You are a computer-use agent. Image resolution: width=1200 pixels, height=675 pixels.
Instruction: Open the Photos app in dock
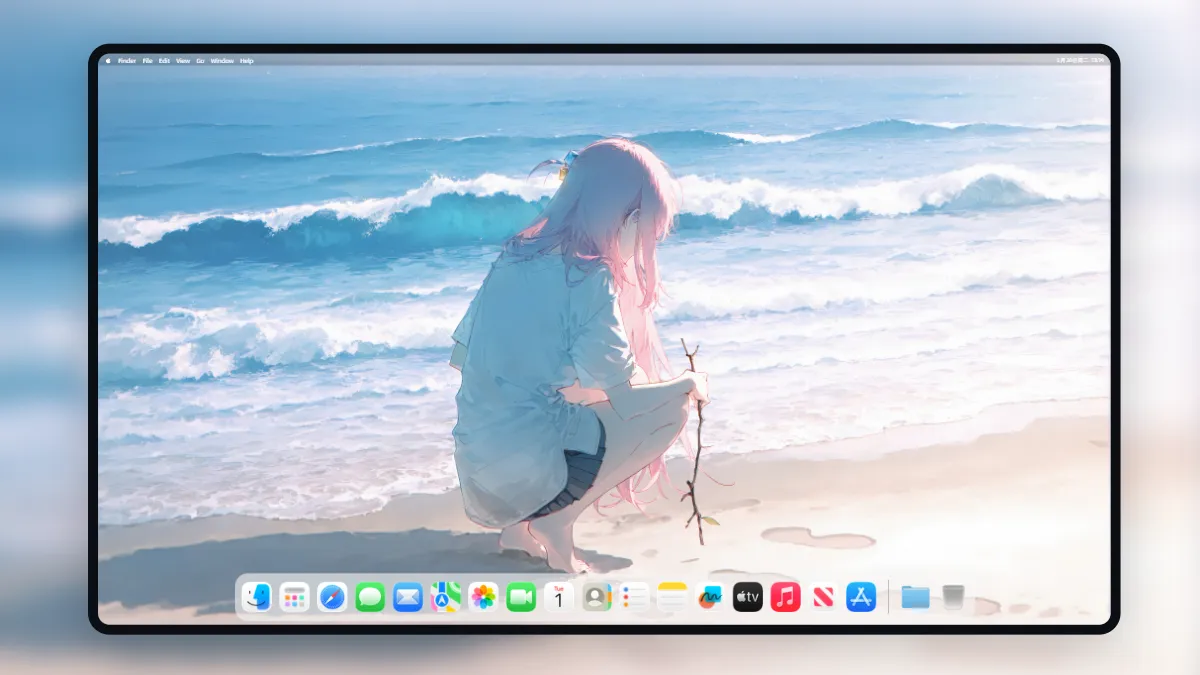tap(484, 597)
